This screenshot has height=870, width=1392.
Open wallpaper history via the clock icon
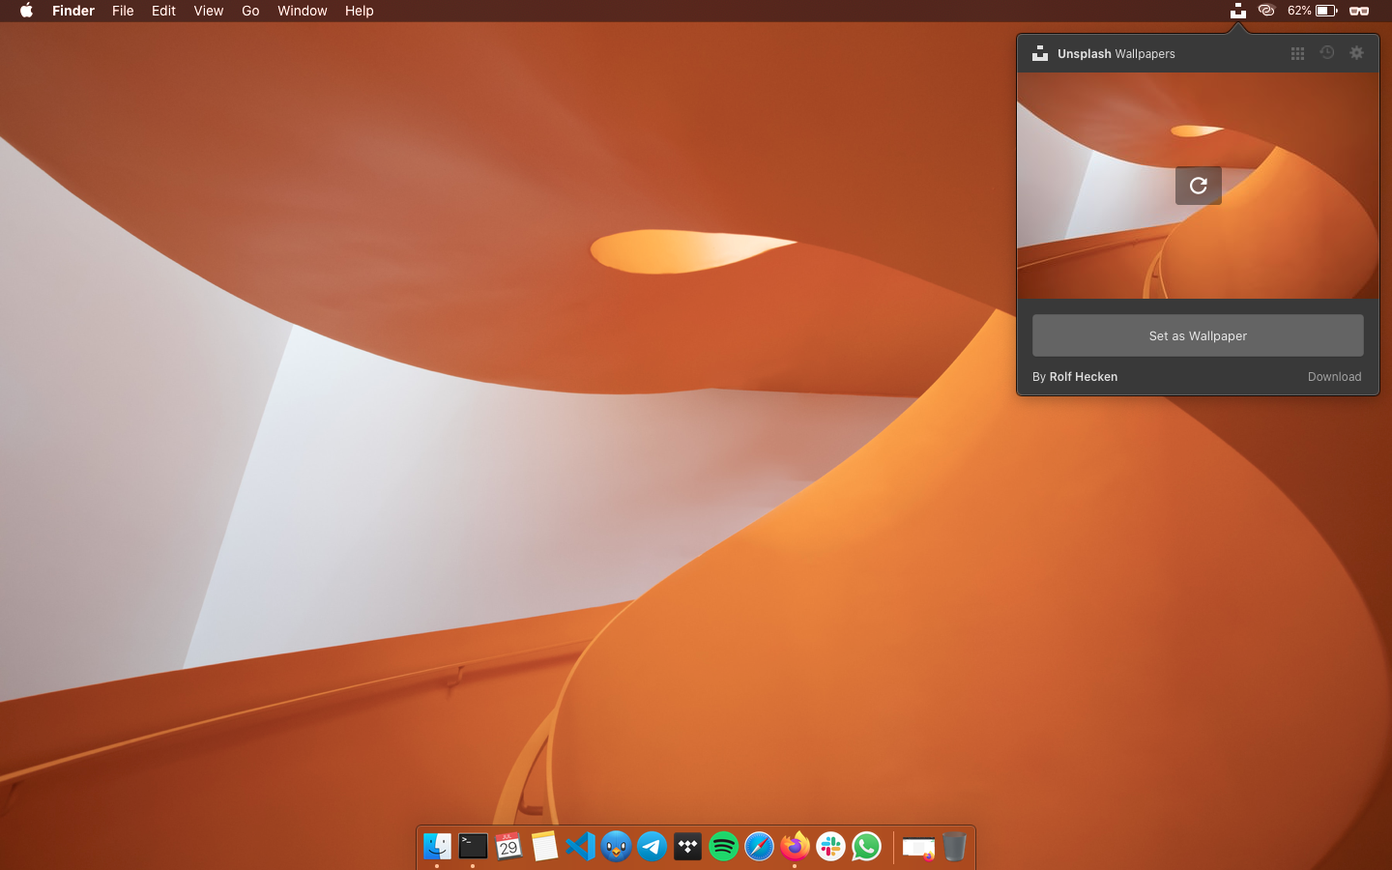pyautogui.click(x=1326, y=53)
